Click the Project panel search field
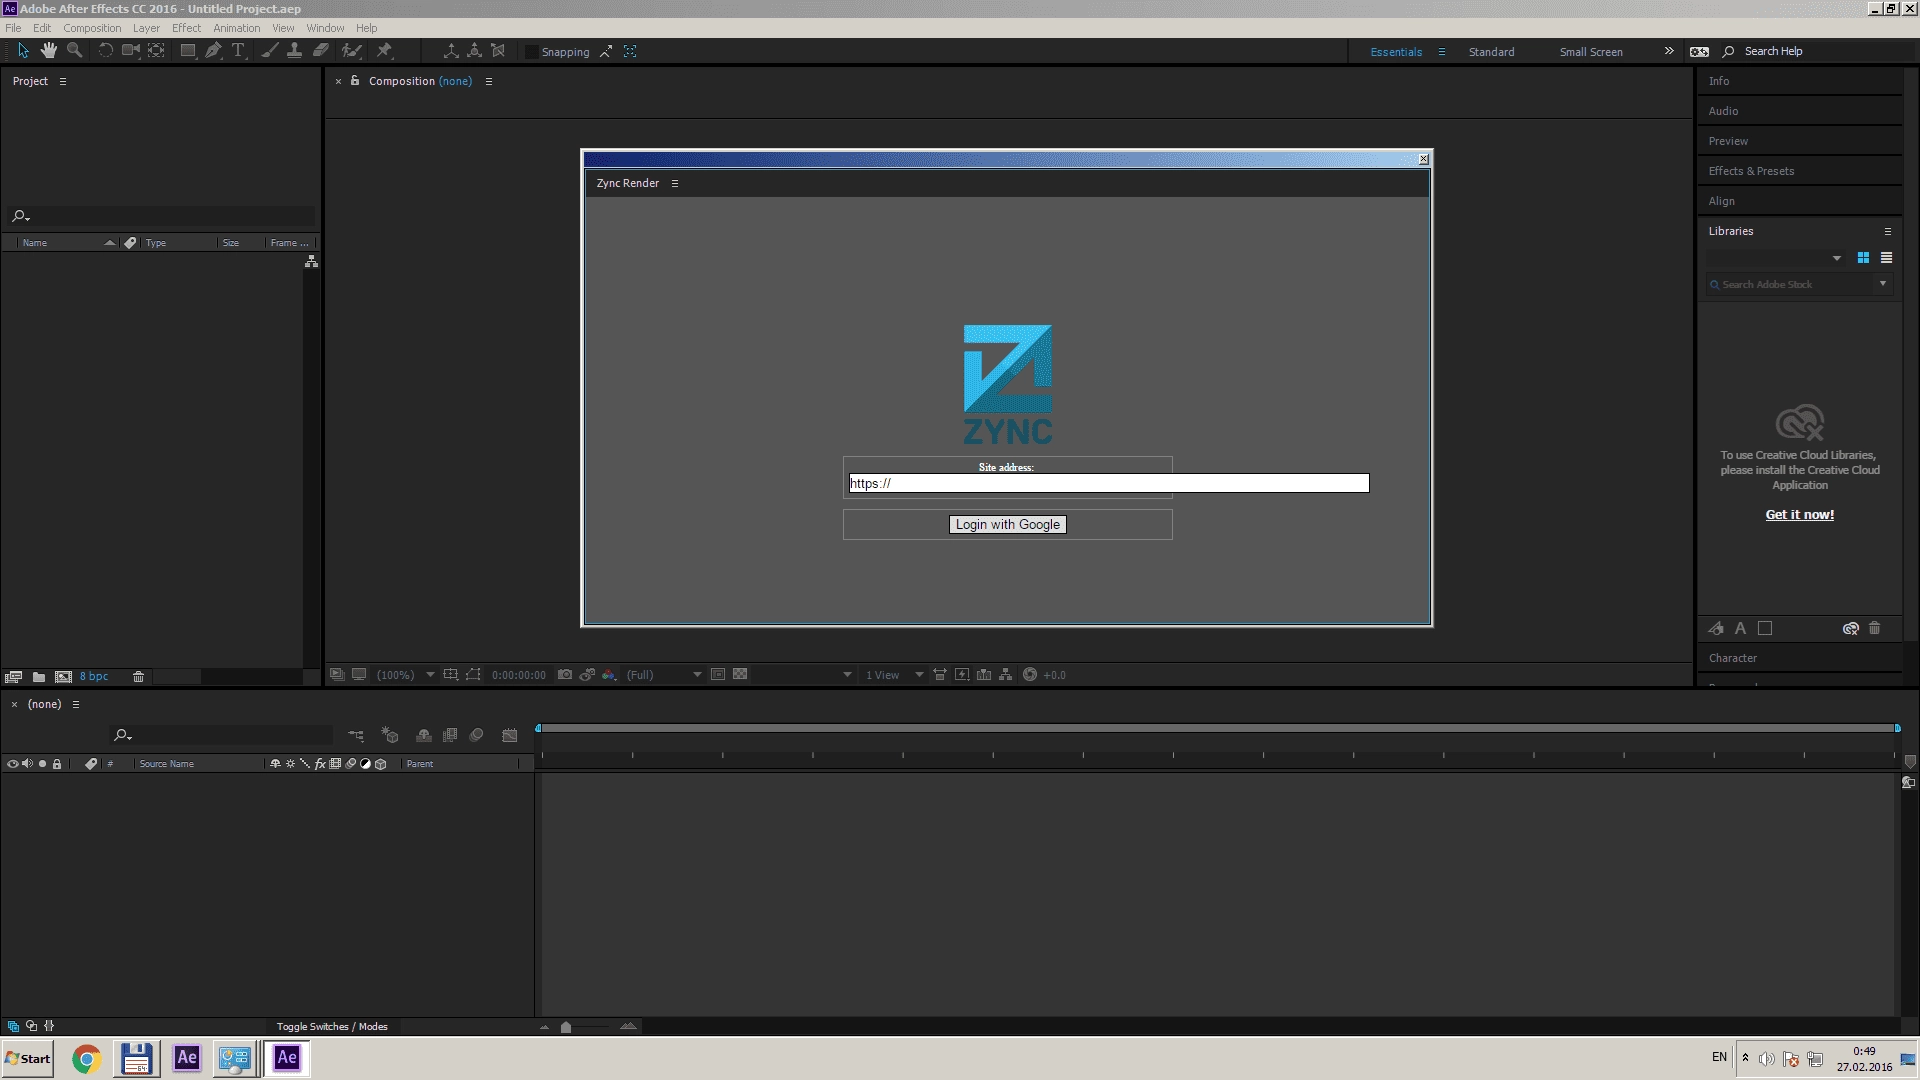 tap(160, 216)
